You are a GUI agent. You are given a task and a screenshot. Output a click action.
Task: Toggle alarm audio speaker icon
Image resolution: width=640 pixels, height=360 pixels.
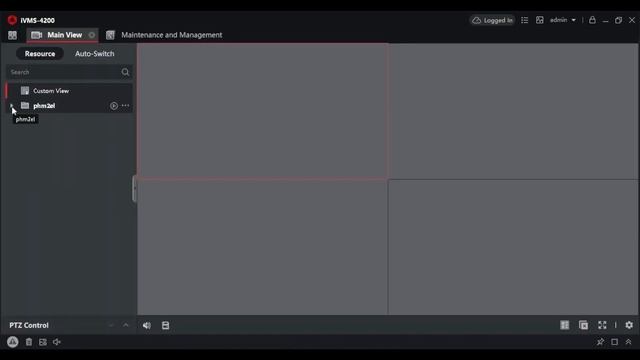(x=57, y=342)
